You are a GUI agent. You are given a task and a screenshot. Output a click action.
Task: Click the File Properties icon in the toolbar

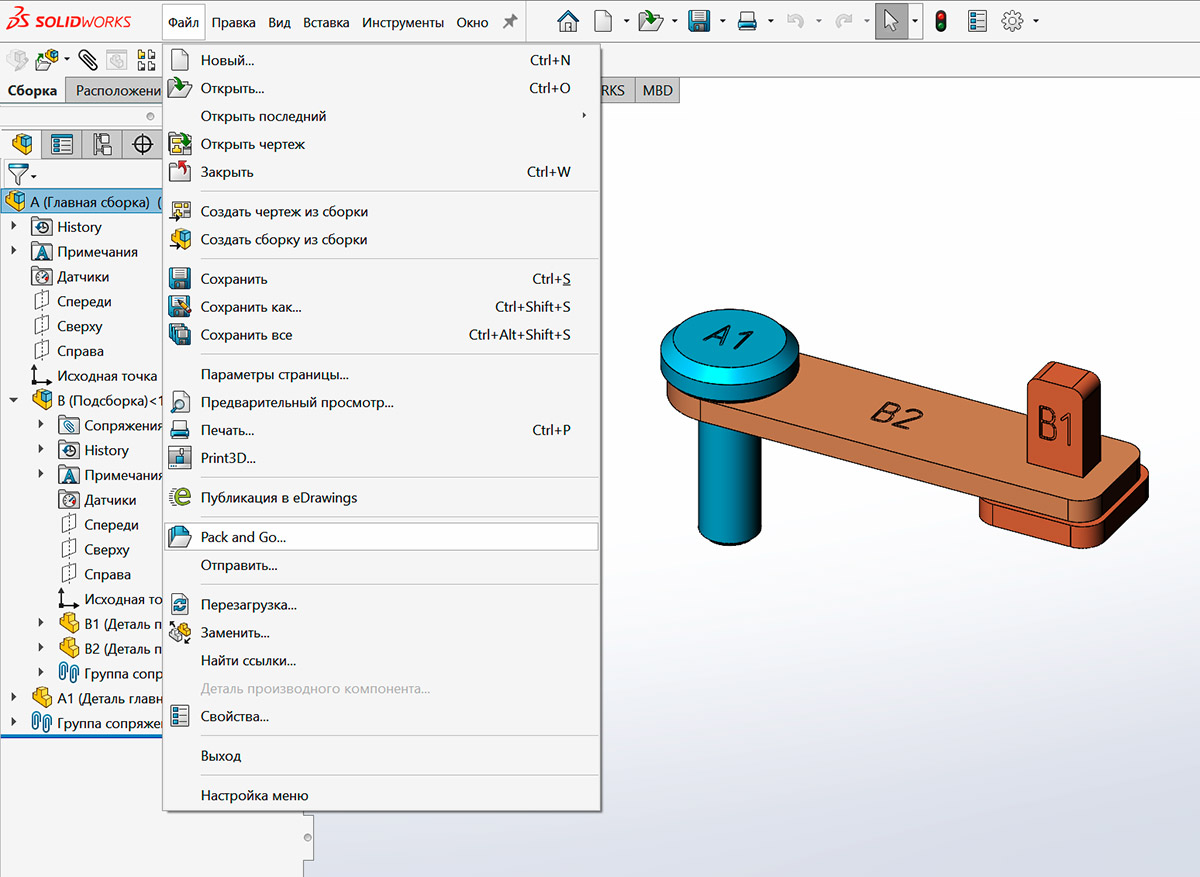tap(979, 21)
